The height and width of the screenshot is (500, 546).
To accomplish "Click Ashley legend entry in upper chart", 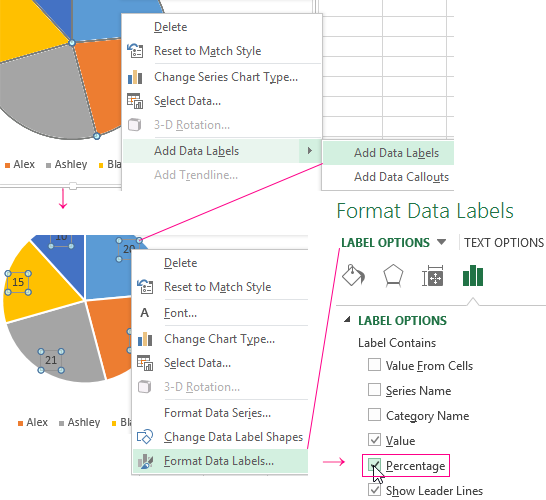I will pos(67,164).
